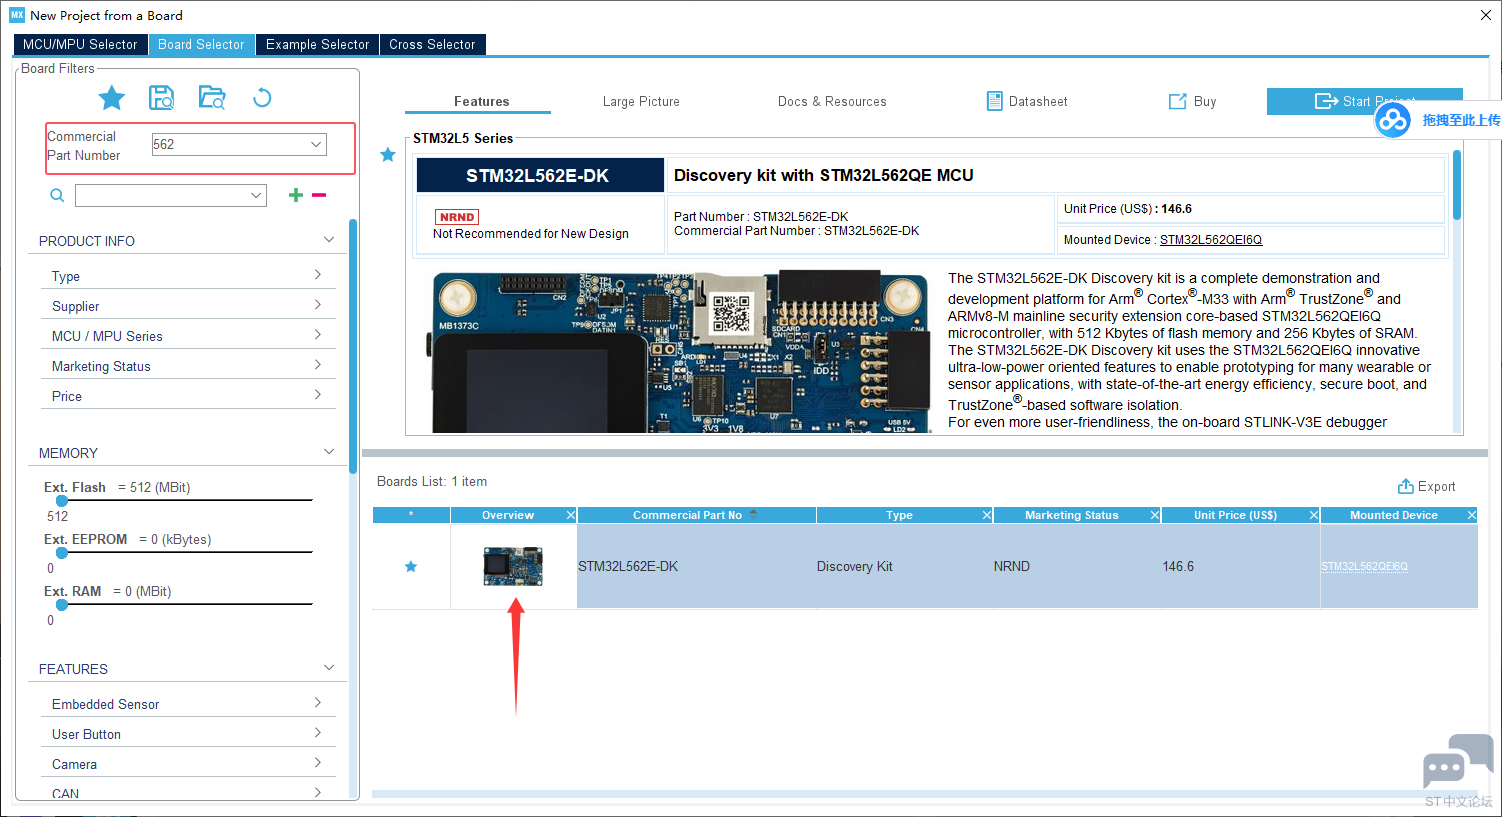Click the board overview thumbnail in list
Screen dimensions: 1502x817
coord(513,566)
